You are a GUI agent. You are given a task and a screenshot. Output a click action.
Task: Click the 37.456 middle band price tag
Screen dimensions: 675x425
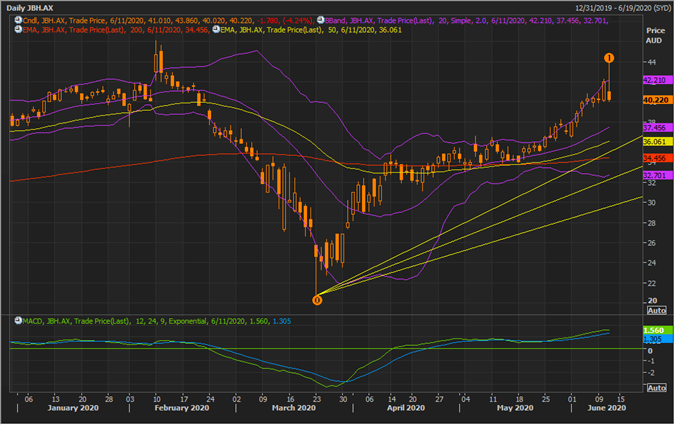[x=657, y=128]
